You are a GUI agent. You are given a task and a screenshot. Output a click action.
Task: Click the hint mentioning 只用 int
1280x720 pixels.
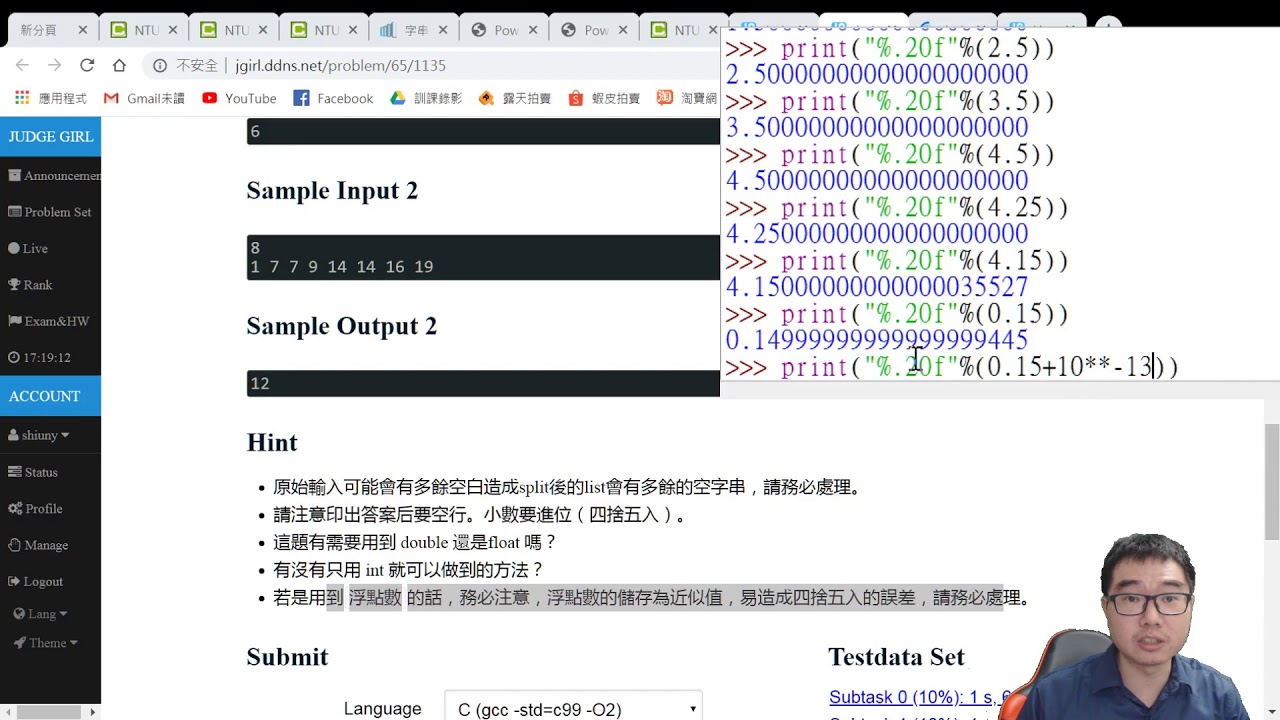coord(407,570)
